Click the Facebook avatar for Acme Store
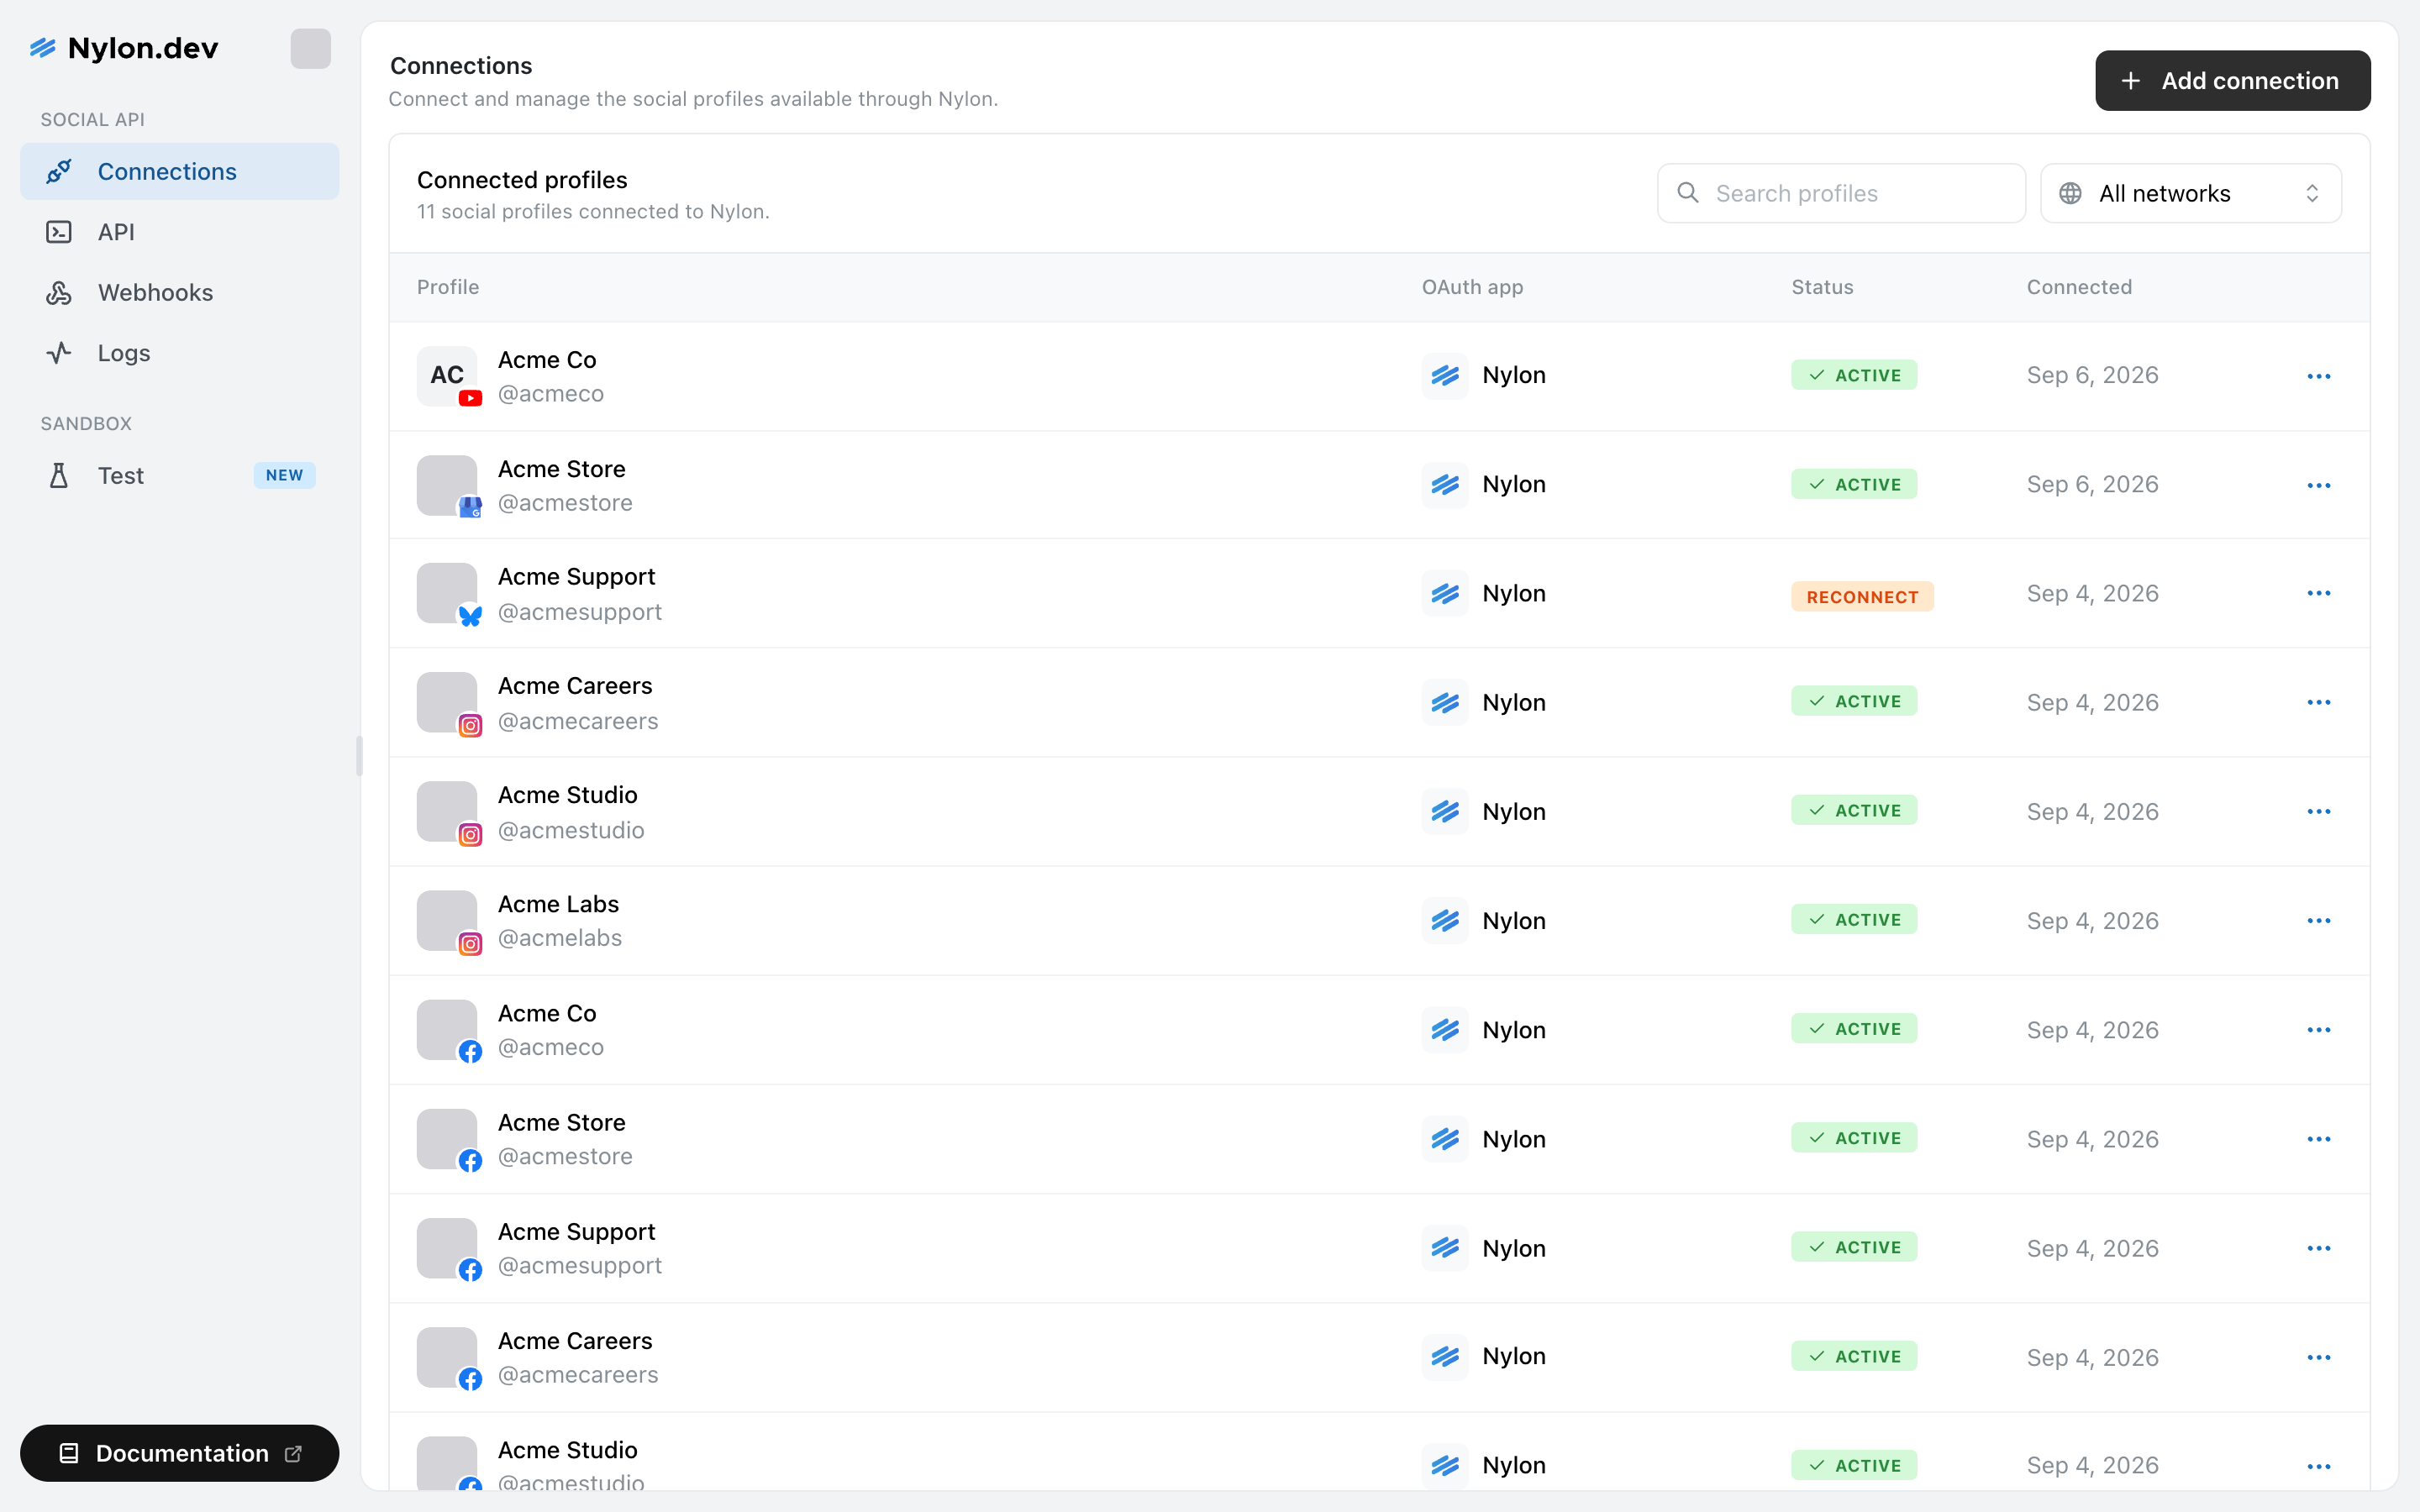This screenshot has width=2420, height=1512. click(447, 1139)
